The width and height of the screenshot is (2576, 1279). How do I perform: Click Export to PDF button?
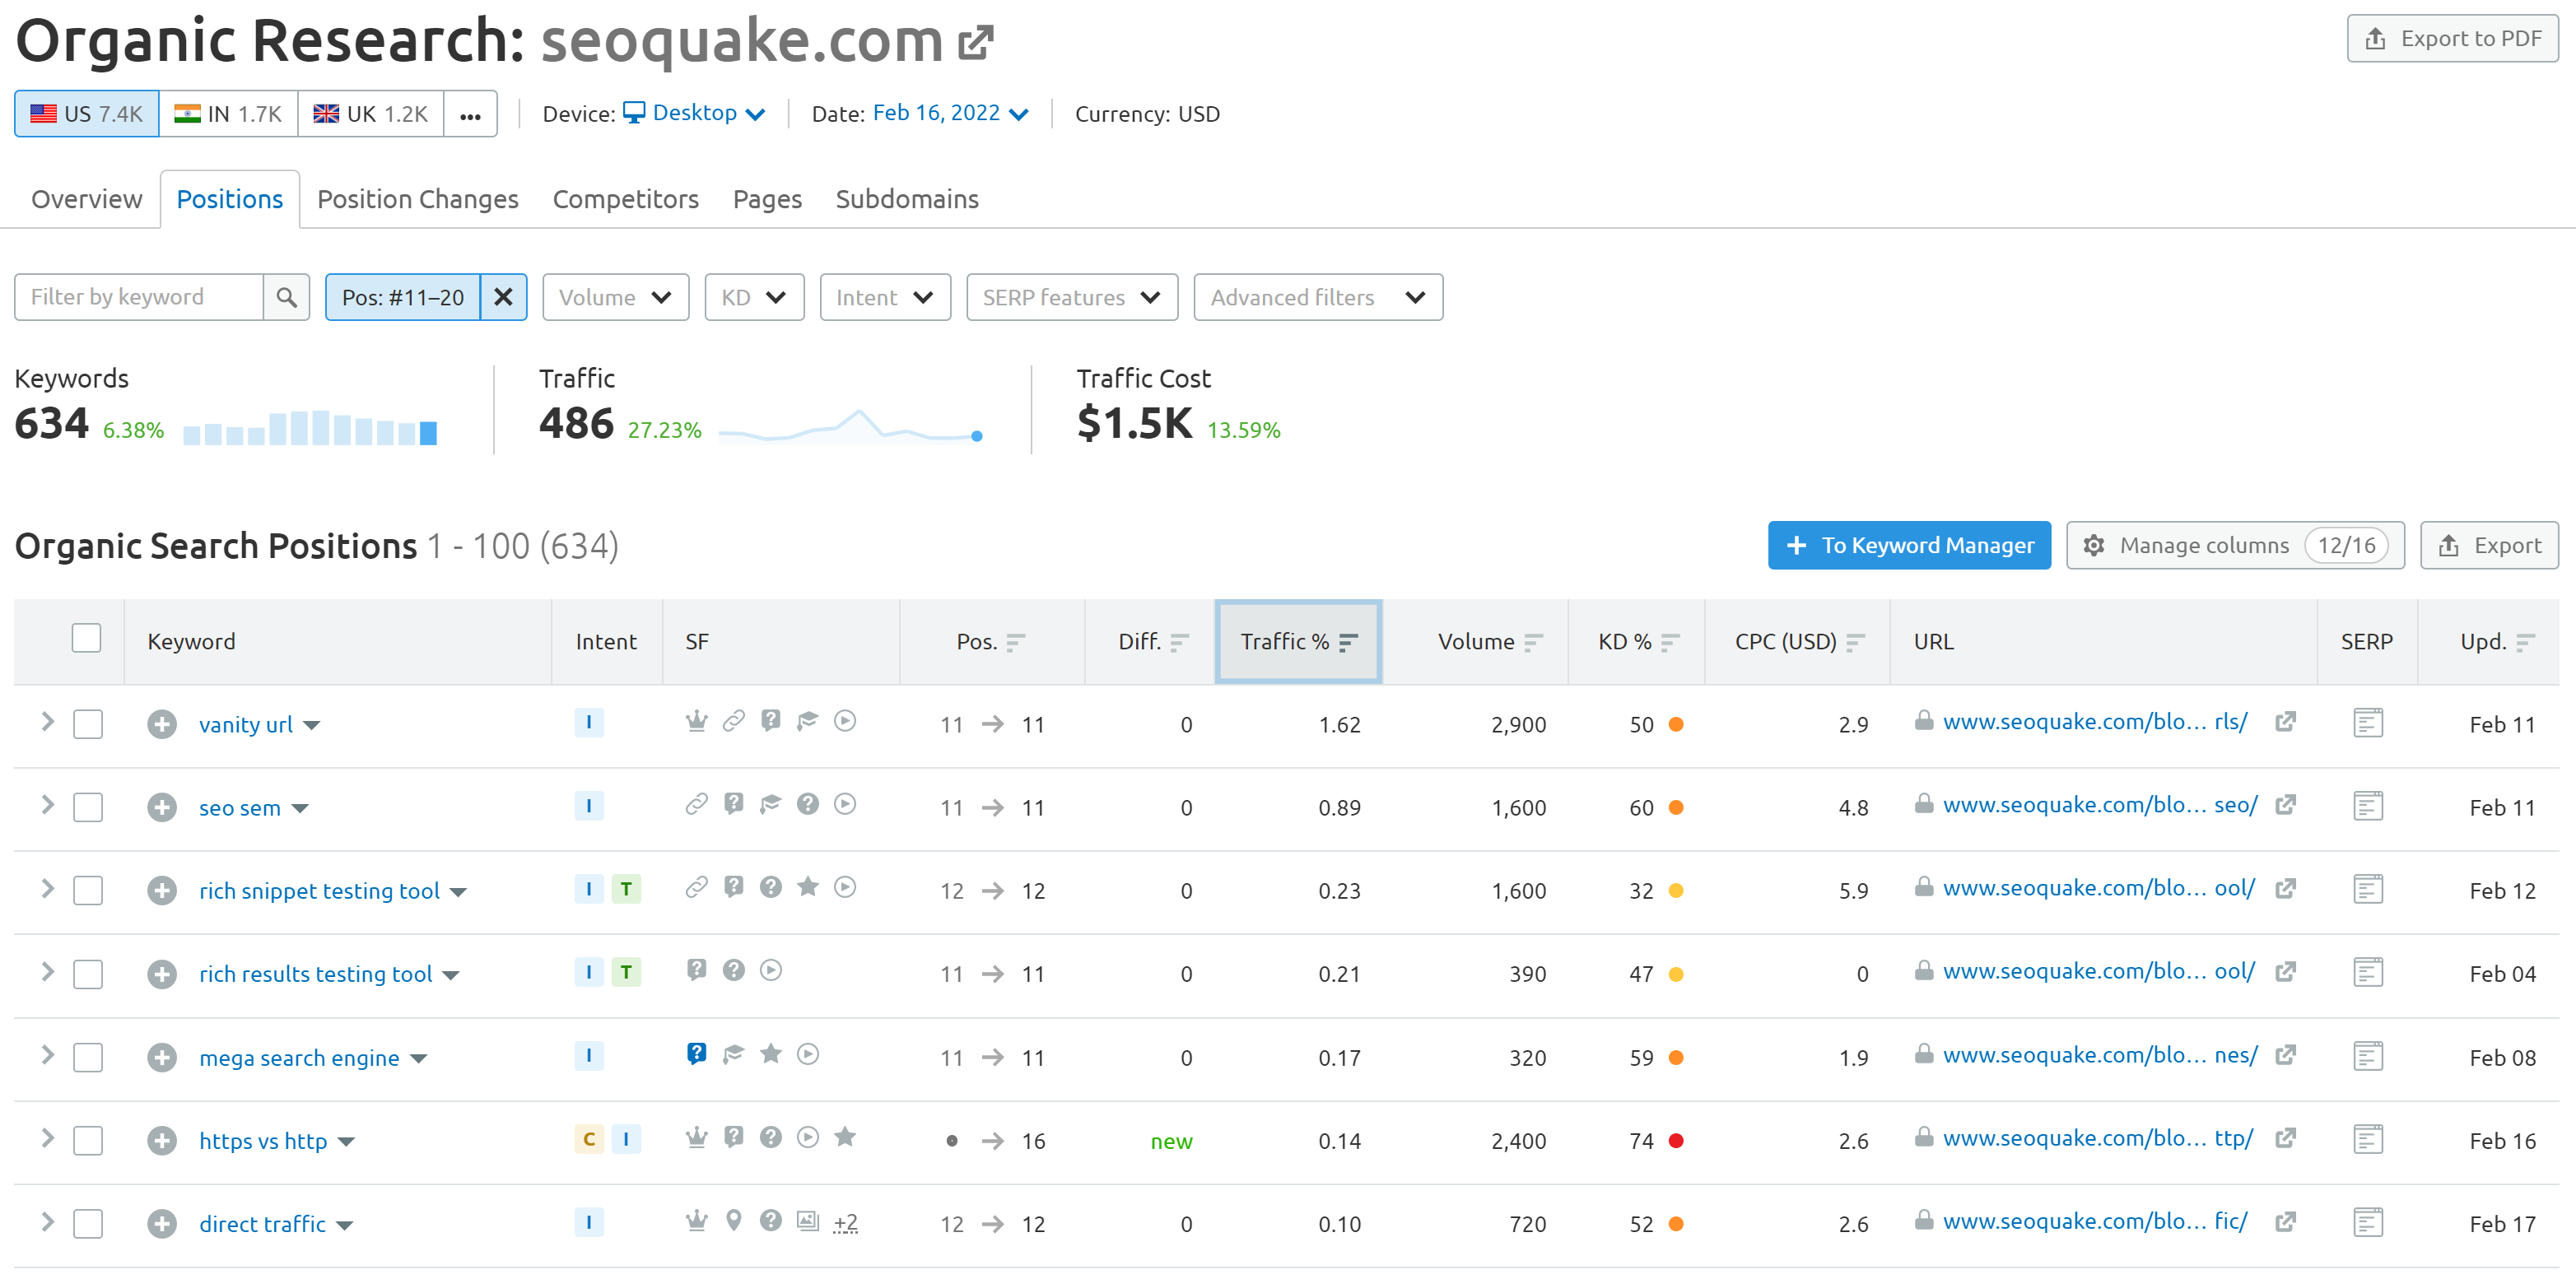(x=2452, y=39)
